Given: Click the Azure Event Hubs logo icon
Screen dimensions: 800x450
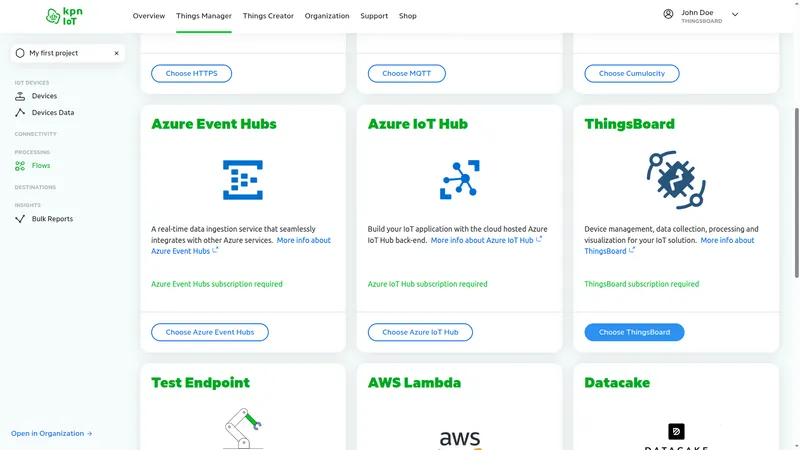Looking at the screenshot, I should [x=243, y=180].
